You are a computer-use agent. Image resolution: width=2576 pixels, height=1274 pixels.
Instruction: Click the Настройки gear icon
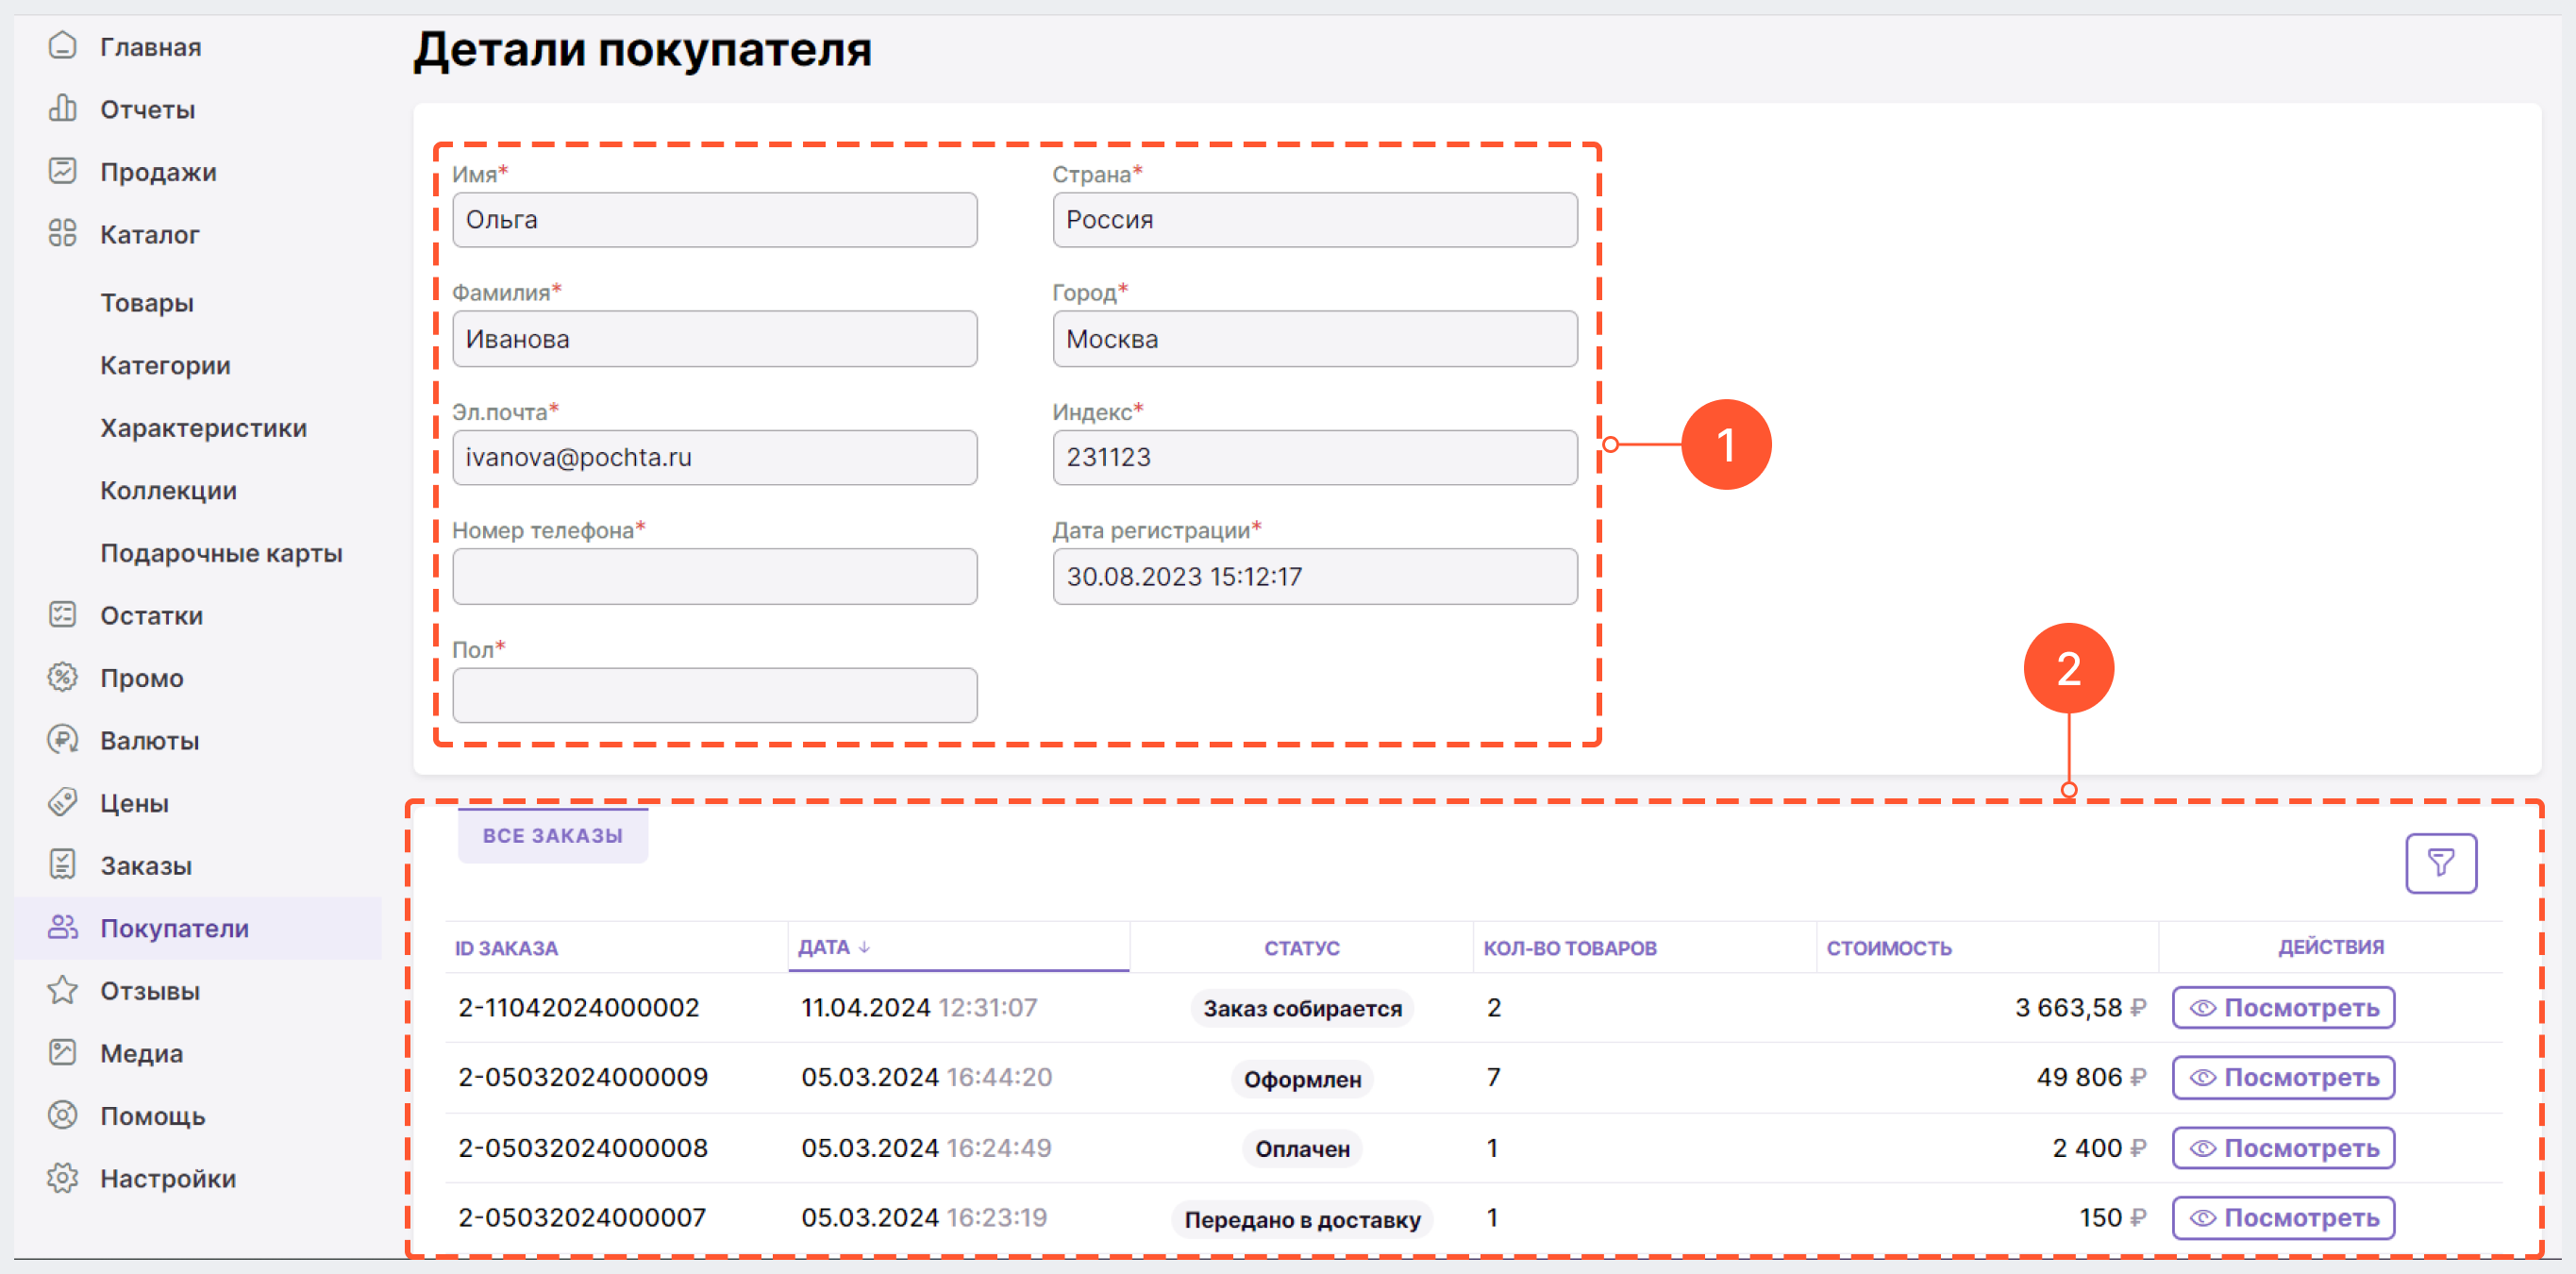62,1178
